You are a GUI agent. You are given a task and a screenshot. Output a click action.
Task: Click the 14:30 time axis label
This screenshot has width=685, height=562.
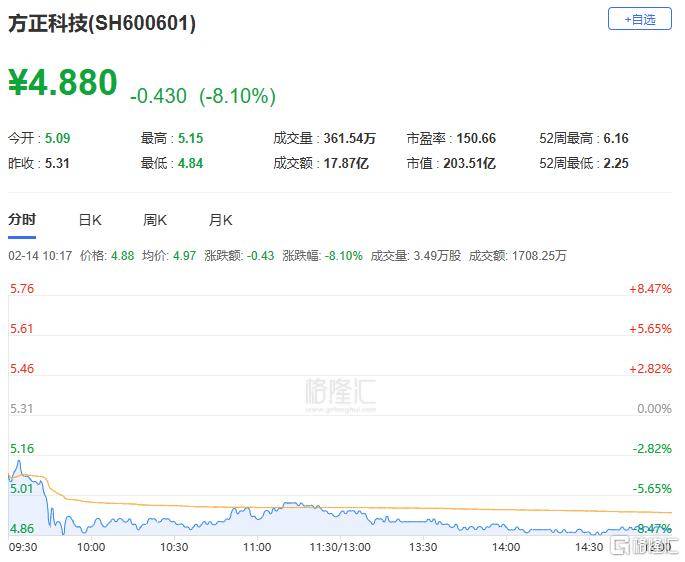[589, 547]
